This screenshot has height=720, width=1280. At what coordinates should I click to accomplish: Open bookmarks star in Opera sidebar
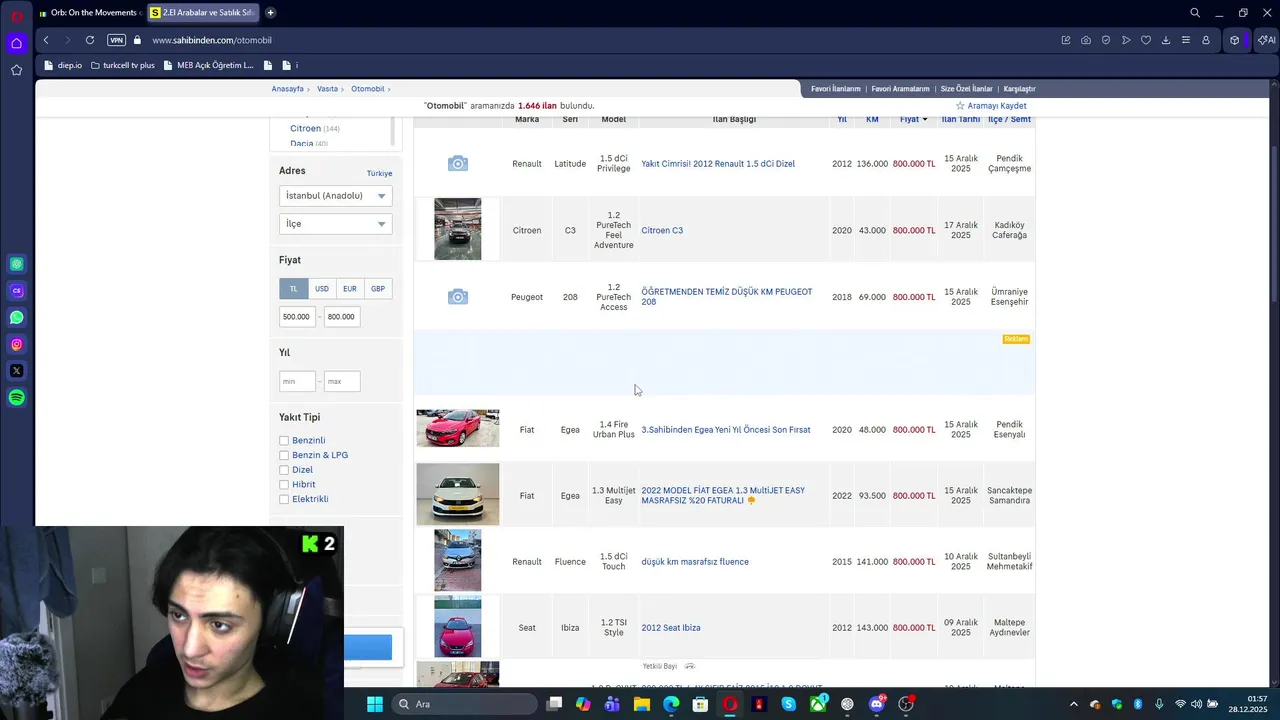[16, 70]
